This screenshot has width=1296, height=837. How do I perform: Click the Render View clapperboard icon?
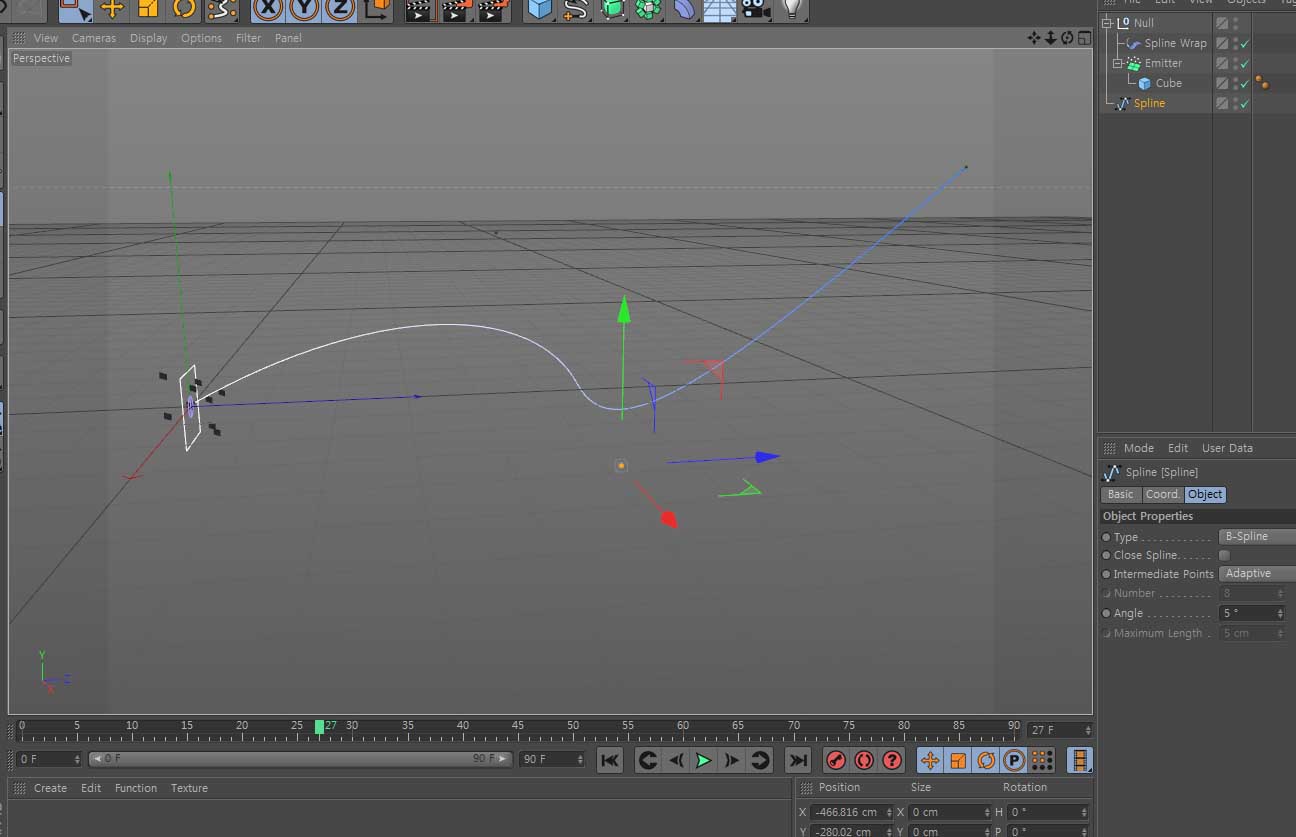coord(420,9)
